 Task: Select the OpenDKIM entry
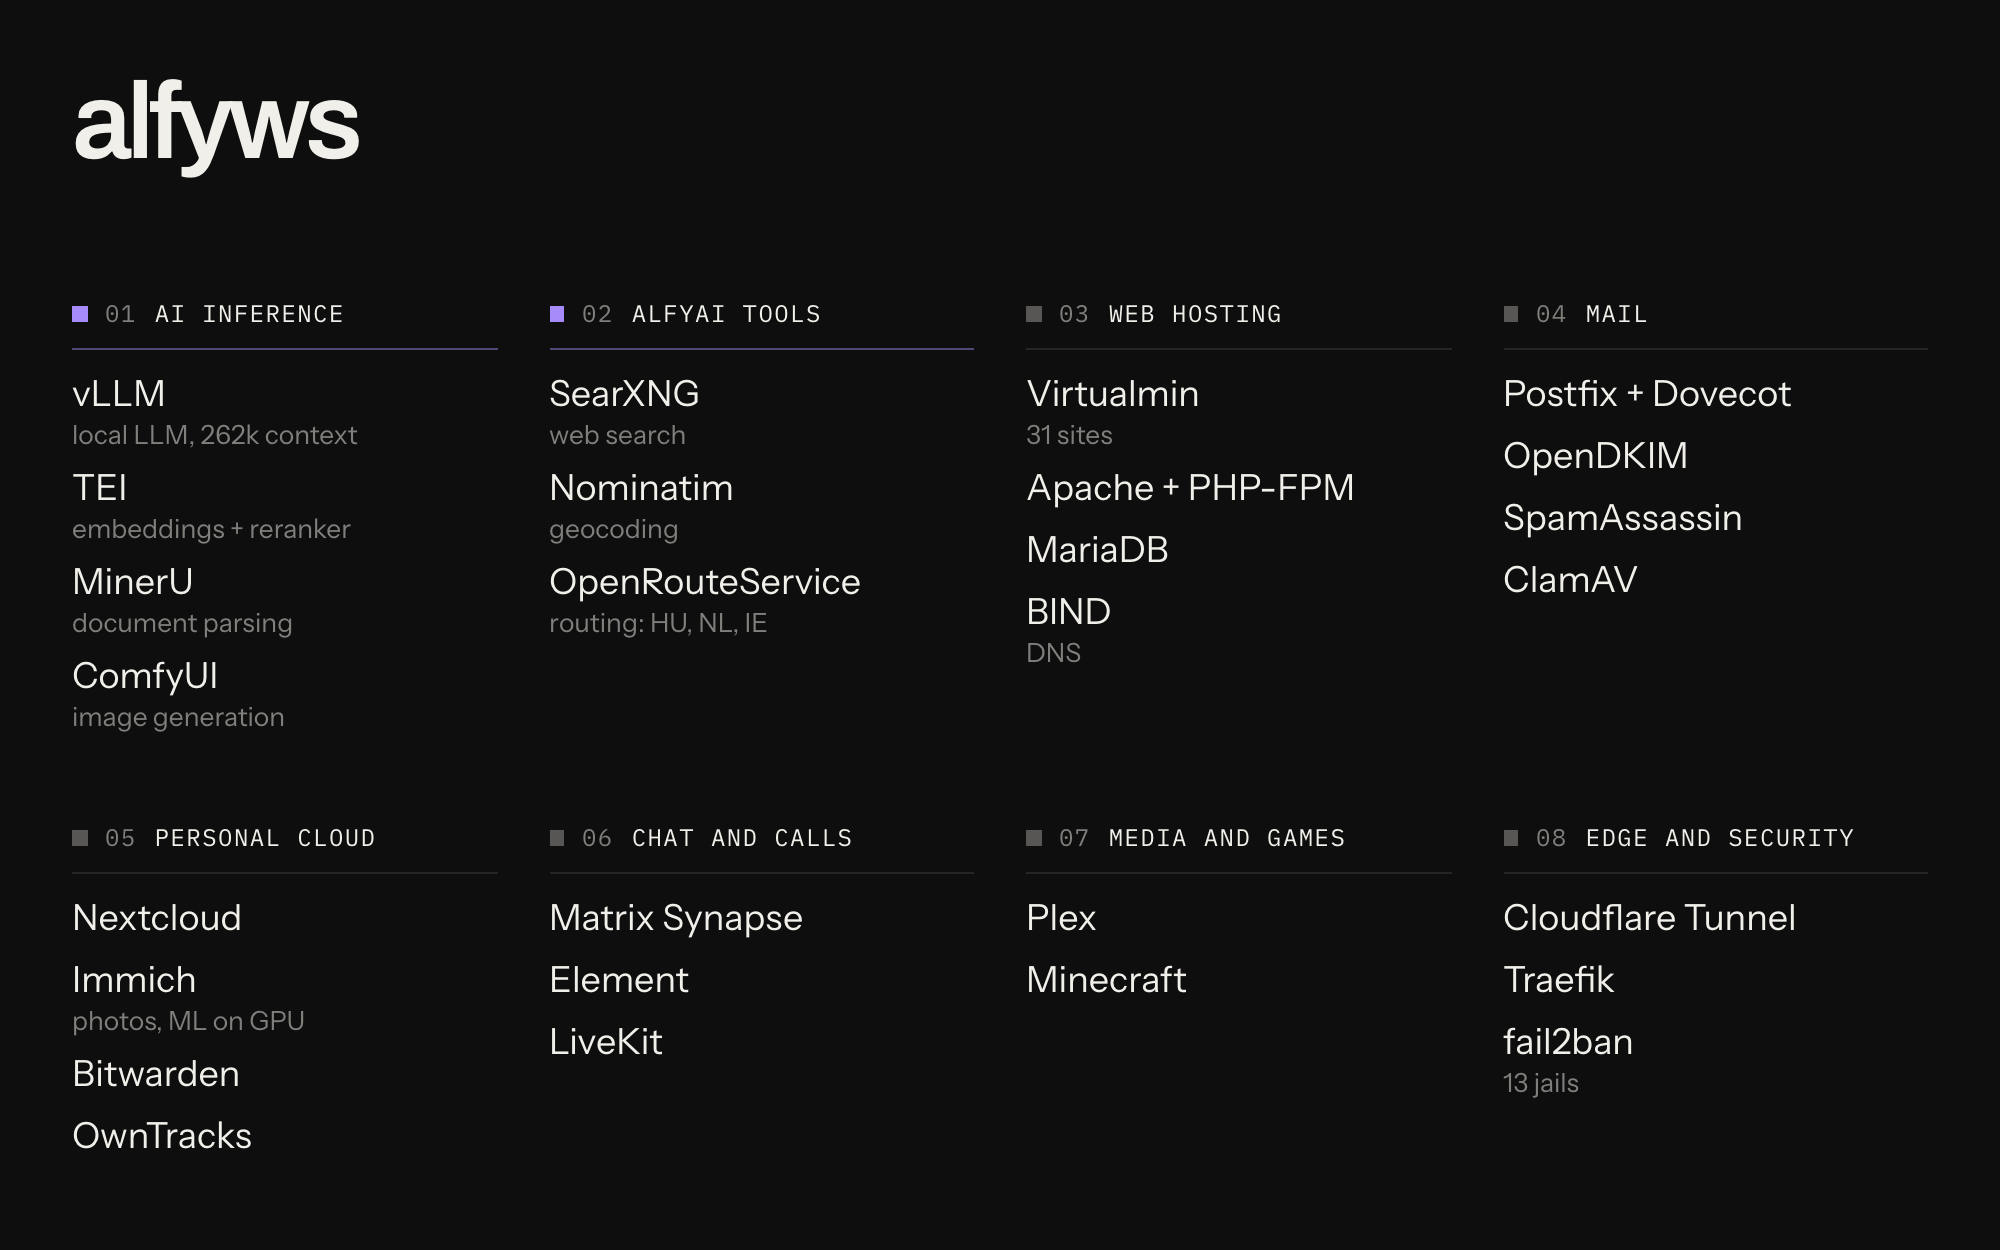coord(1595,456)
